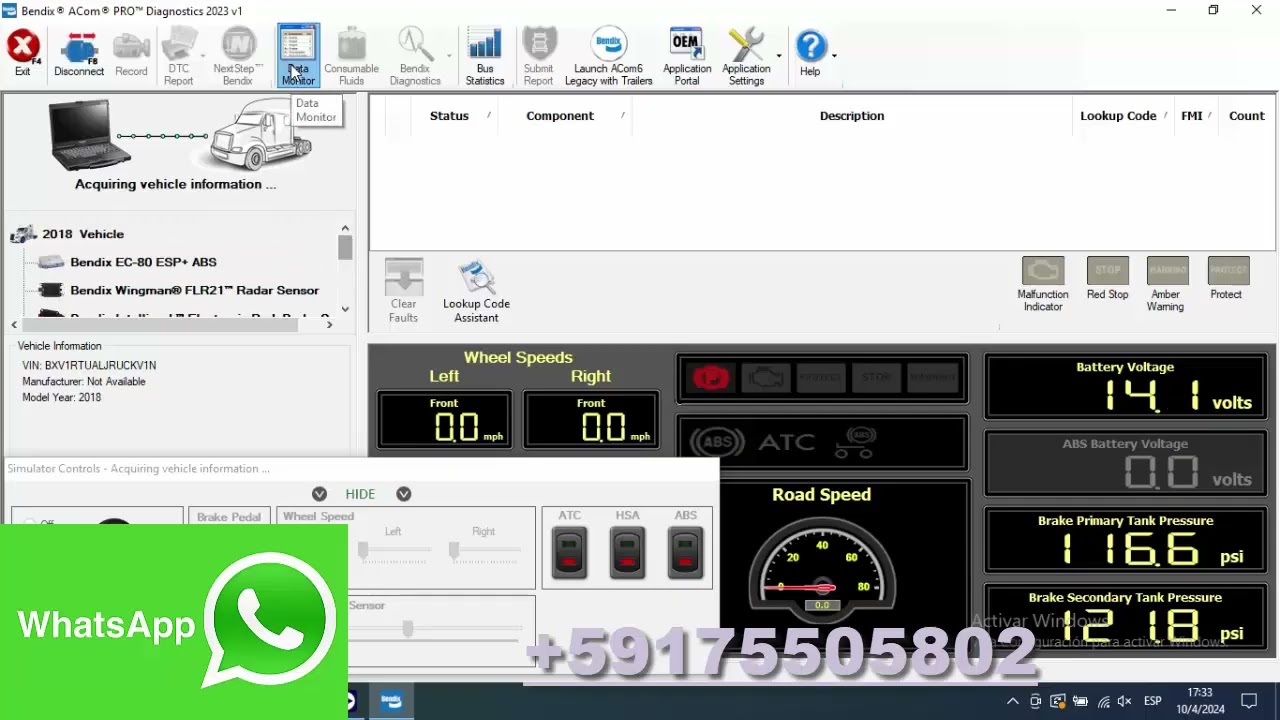Screen dimensions: 1280x720
Task: Click the muted volume tray icon
Action: coord(1125,701)
